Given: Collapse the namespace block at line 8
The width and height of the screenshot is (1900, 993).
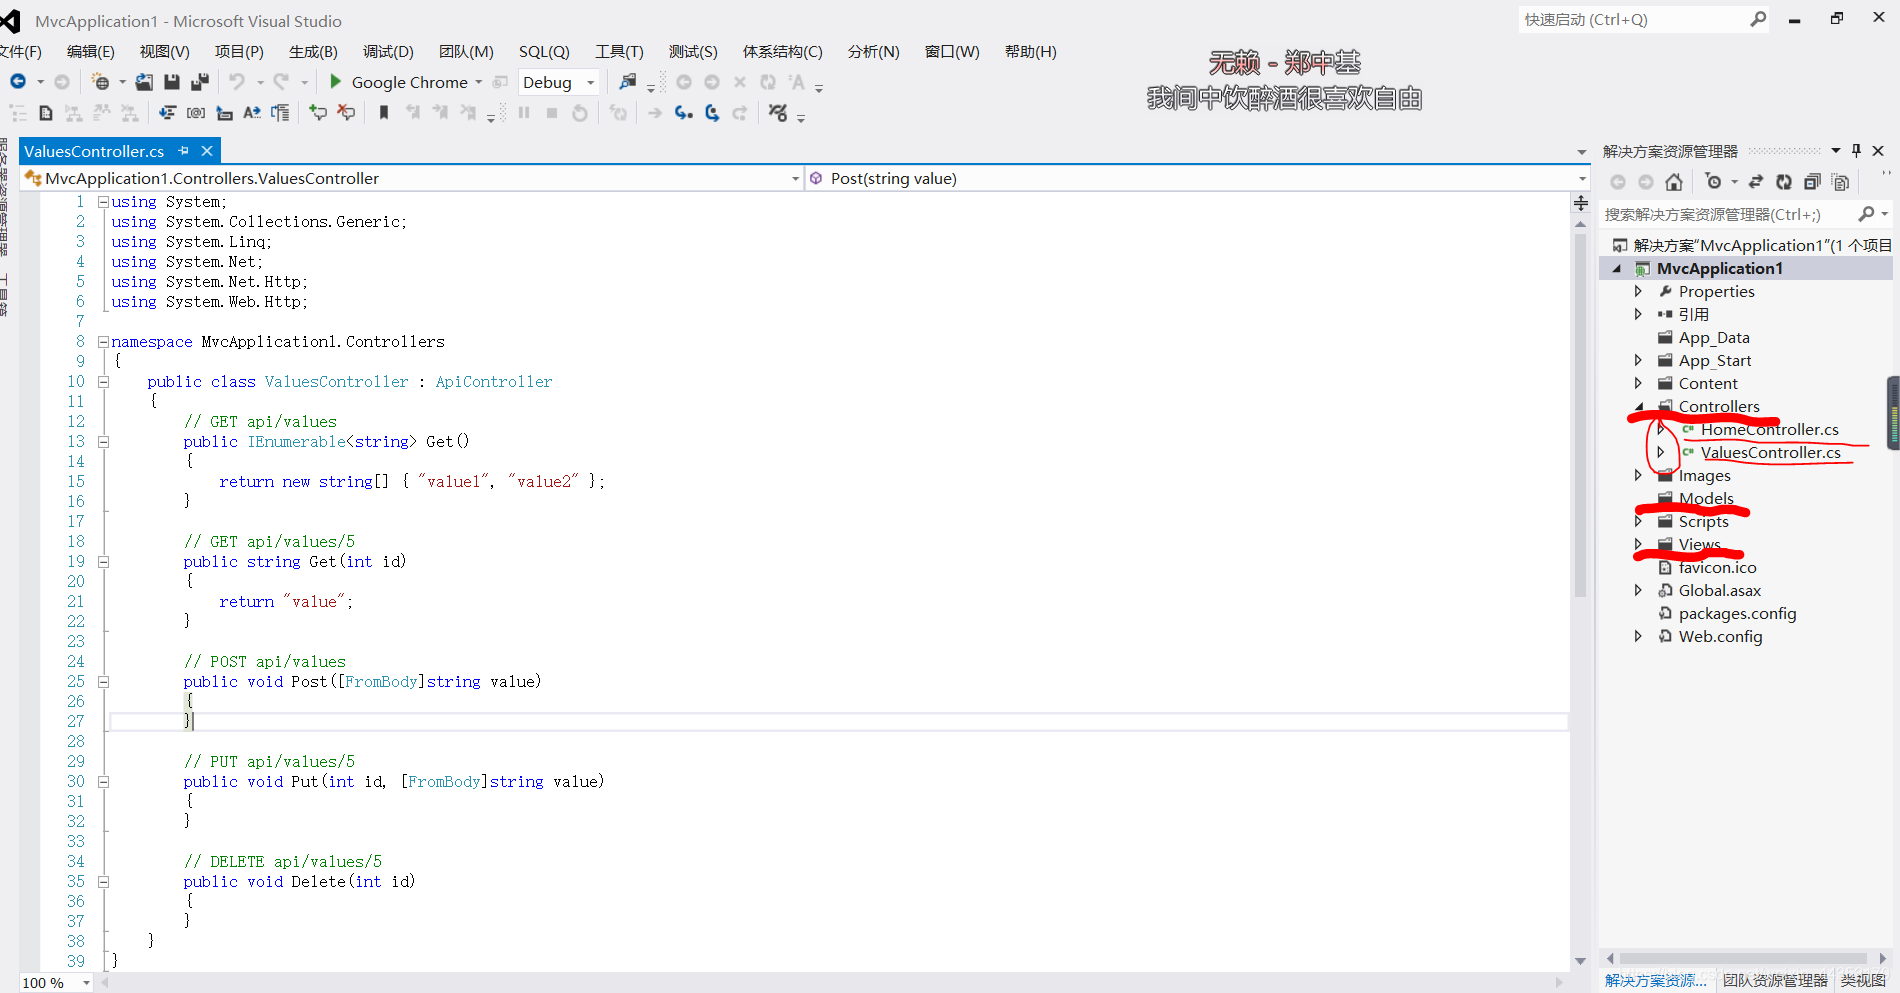Looking at the screenshot, I should pos(103,342).
